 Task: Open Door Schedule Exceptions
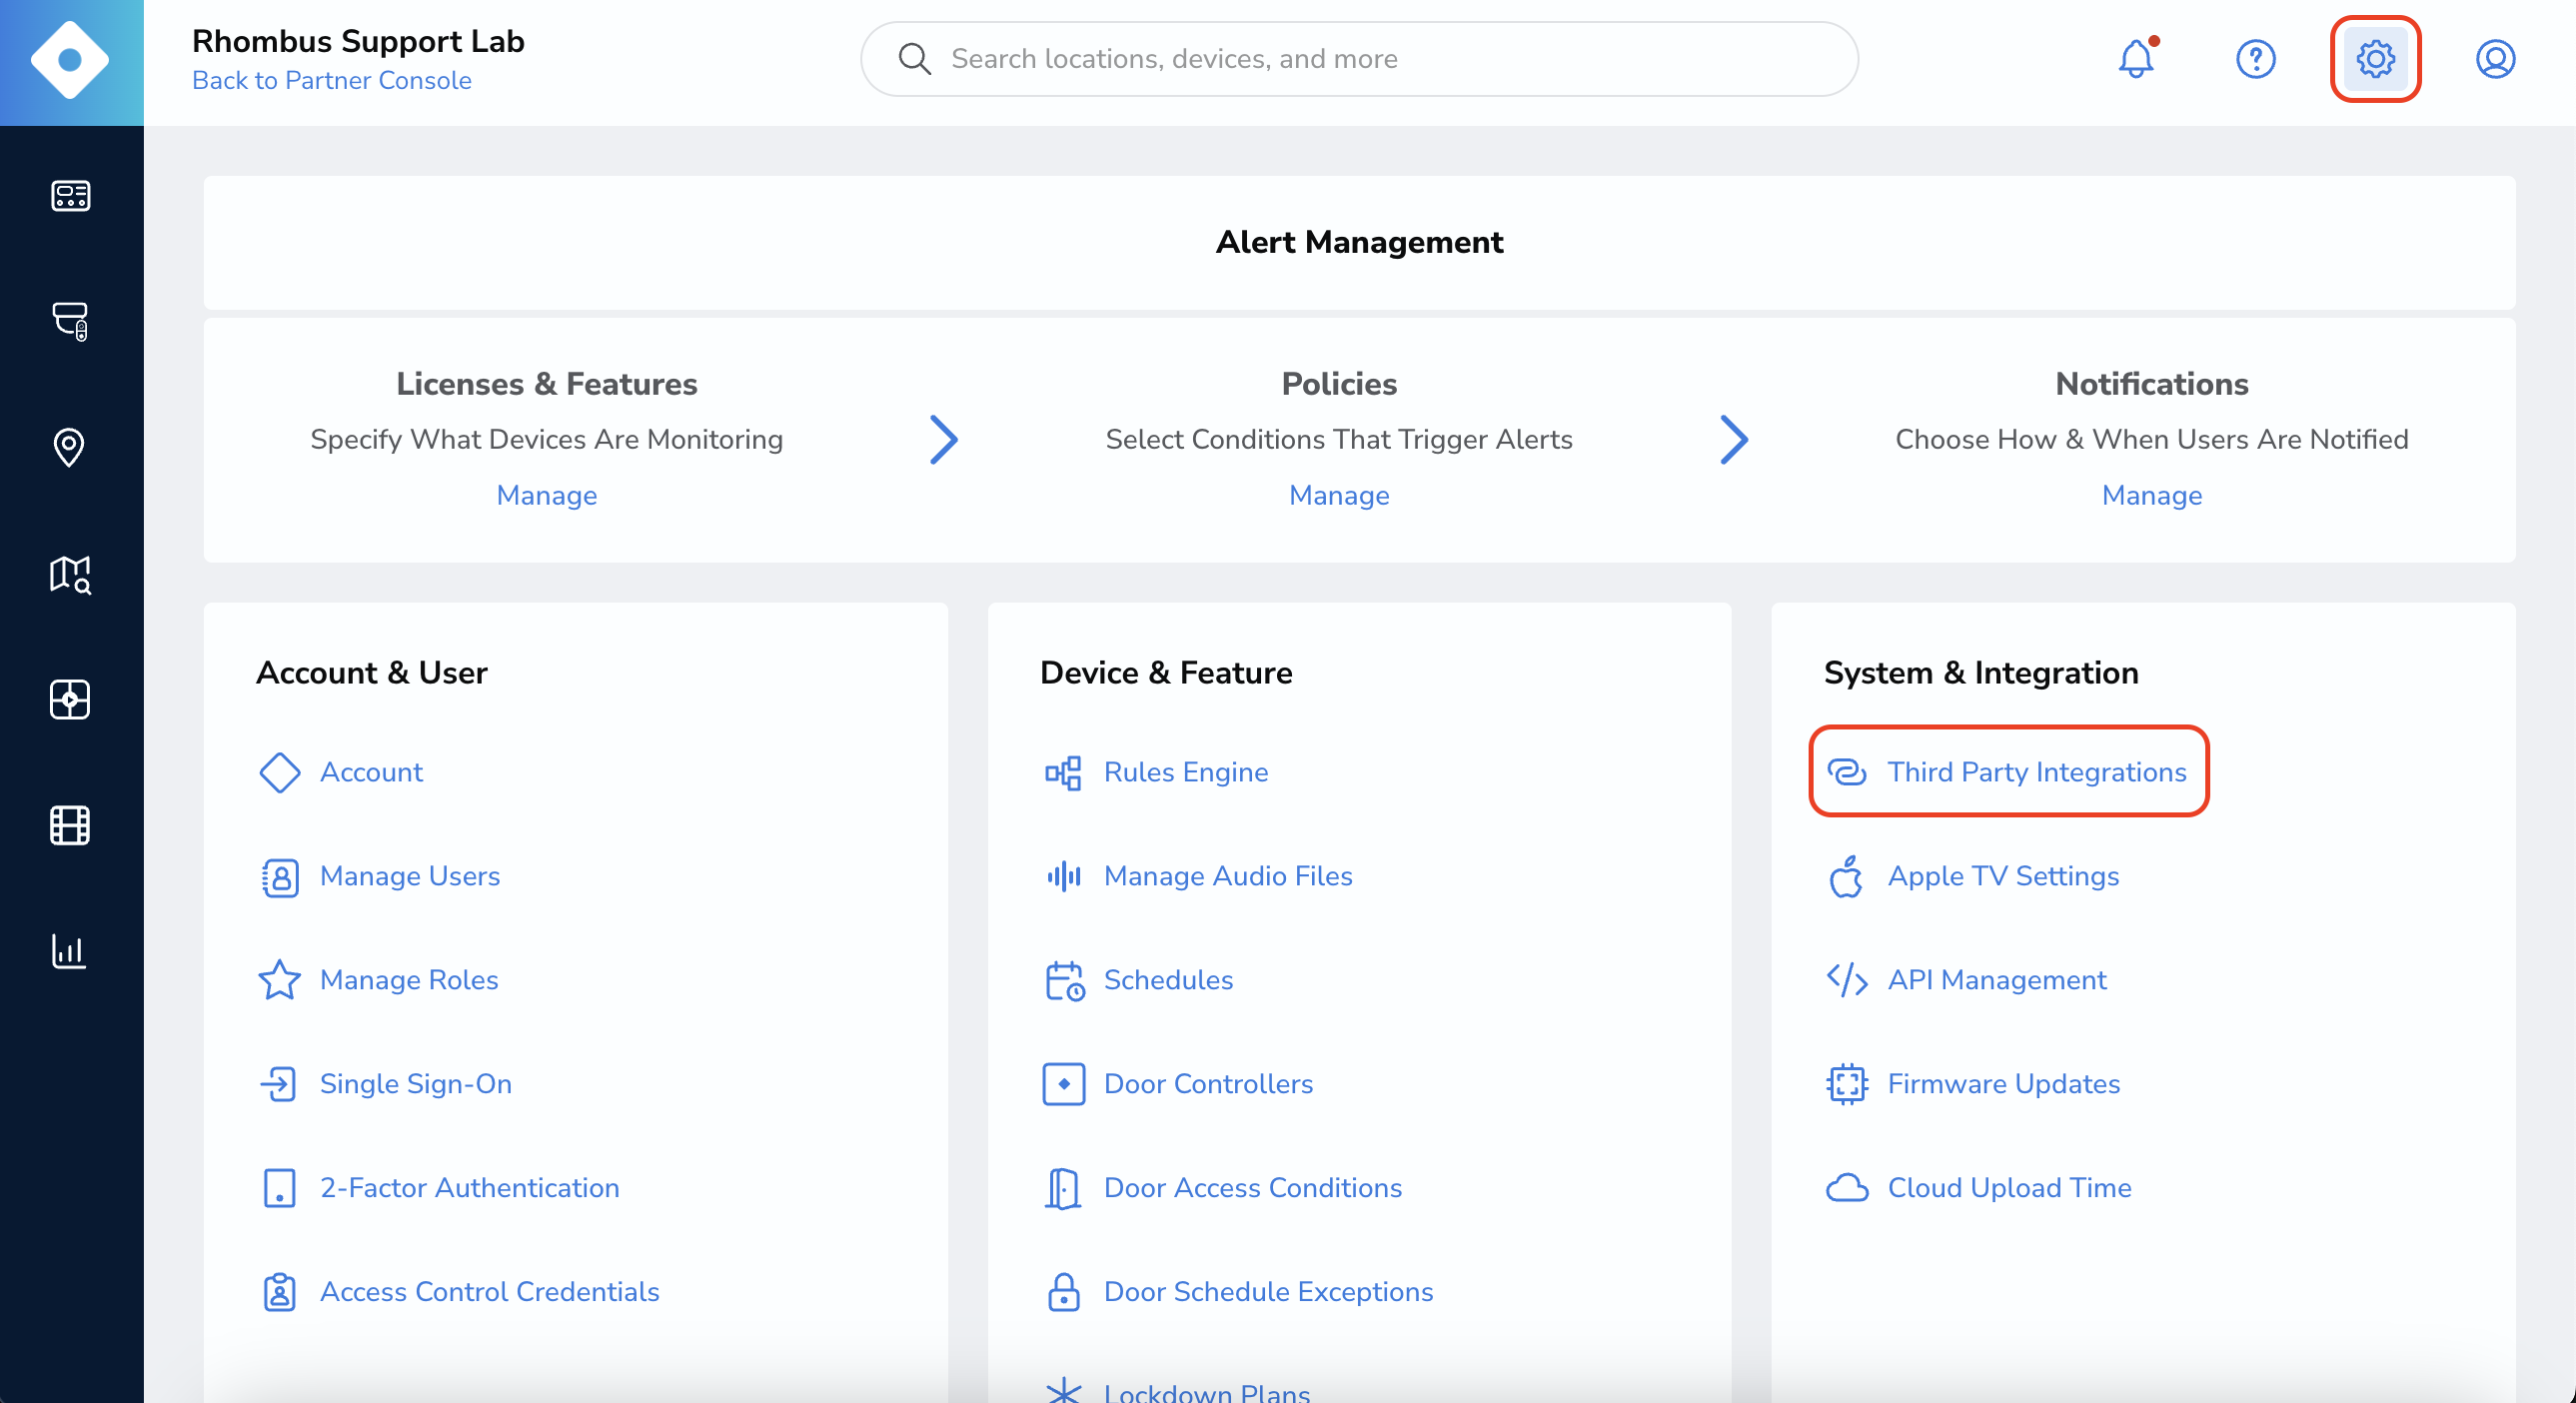coord(1269,1292)
